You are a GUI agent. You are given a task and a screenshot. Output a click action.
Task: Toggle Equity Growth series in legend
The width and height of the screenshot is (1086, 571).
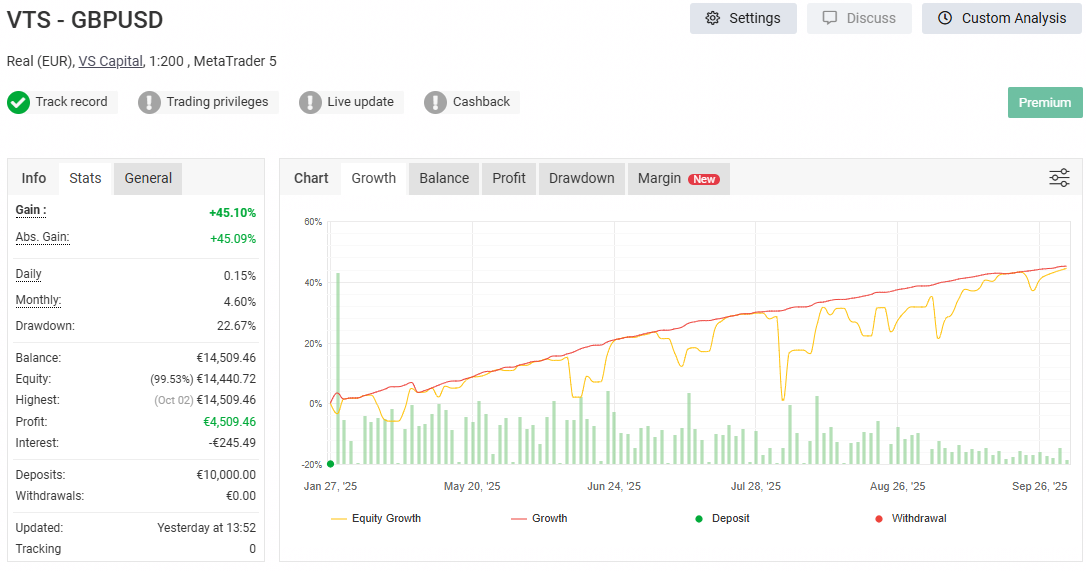376,518
